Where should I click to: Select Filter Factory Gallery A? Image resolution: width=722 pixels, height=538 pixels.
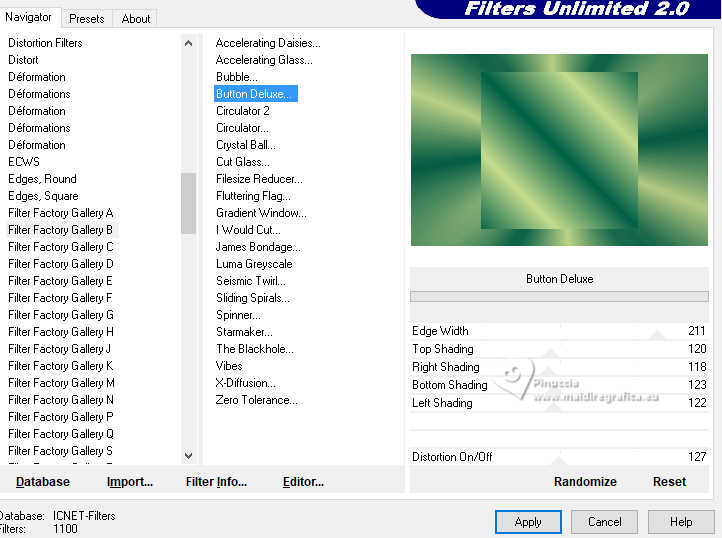61,213
